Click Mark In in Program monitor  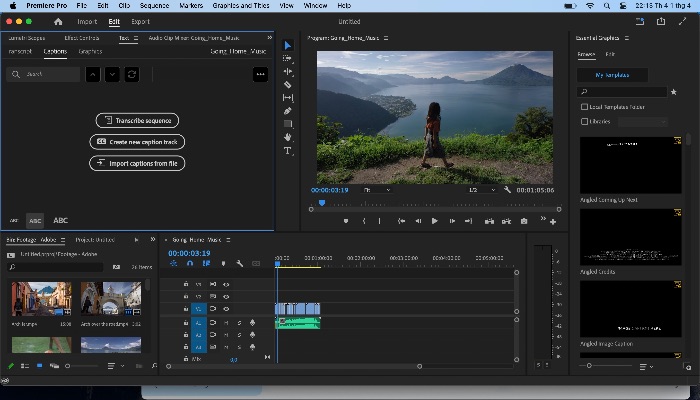(x=364, y=221)
